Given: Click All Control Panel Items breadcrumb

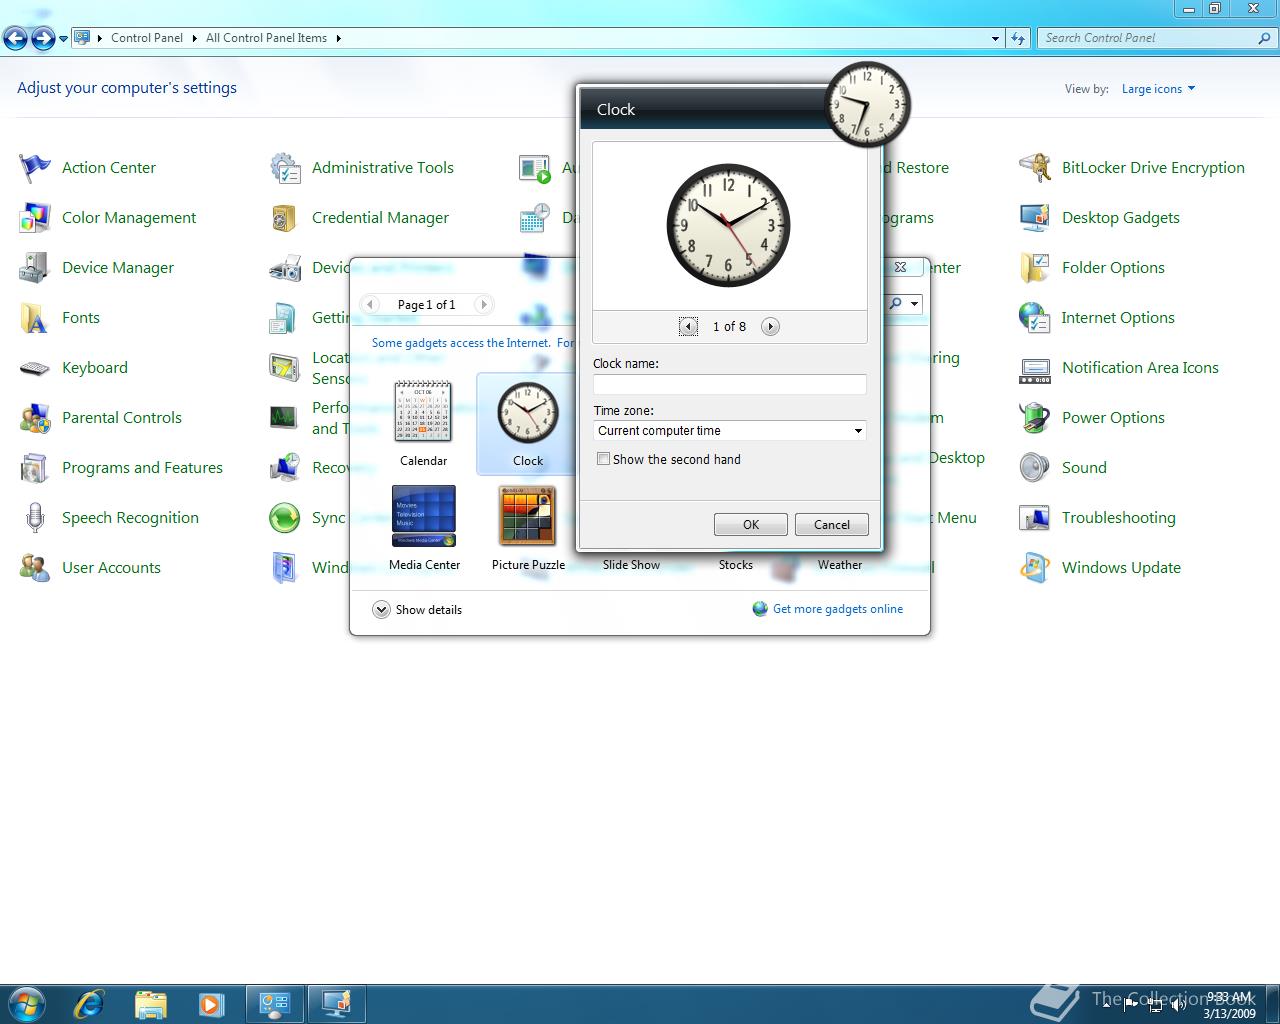Looking at the screenshot, I should (266, 38).
